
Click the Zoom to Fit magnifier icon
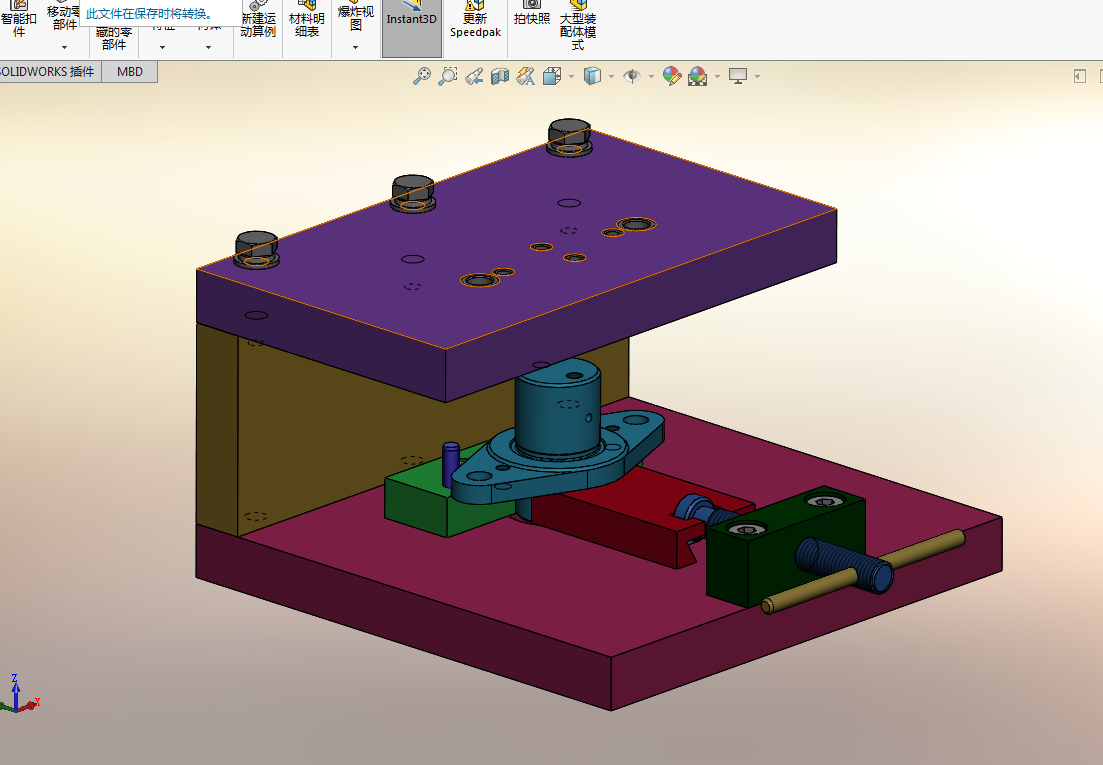coord(421,76)
